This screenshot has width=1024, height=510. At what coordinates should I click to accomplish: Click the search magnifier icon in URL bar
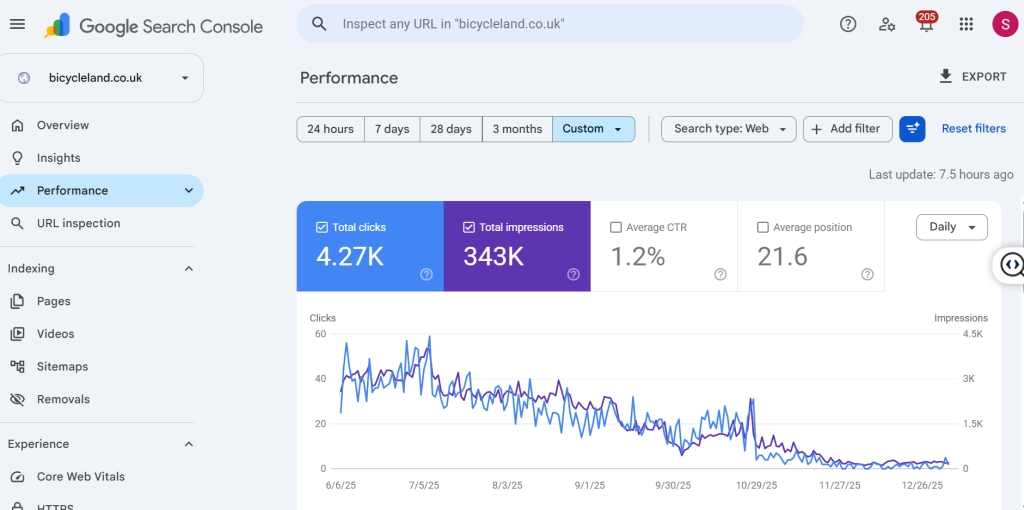pyautogui.click(x=319, y=24)
